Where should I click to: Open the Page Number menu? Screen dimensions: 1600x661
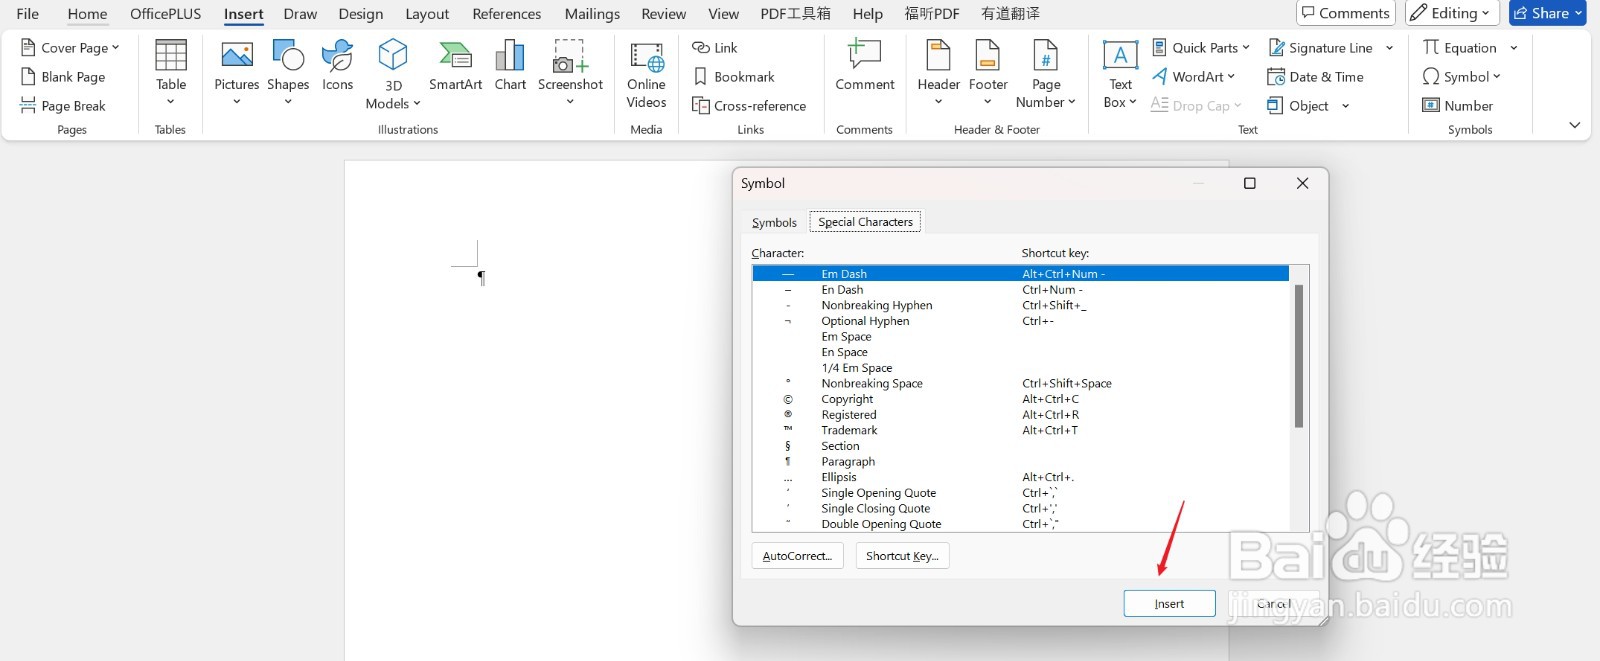[x=1045, y=74]
